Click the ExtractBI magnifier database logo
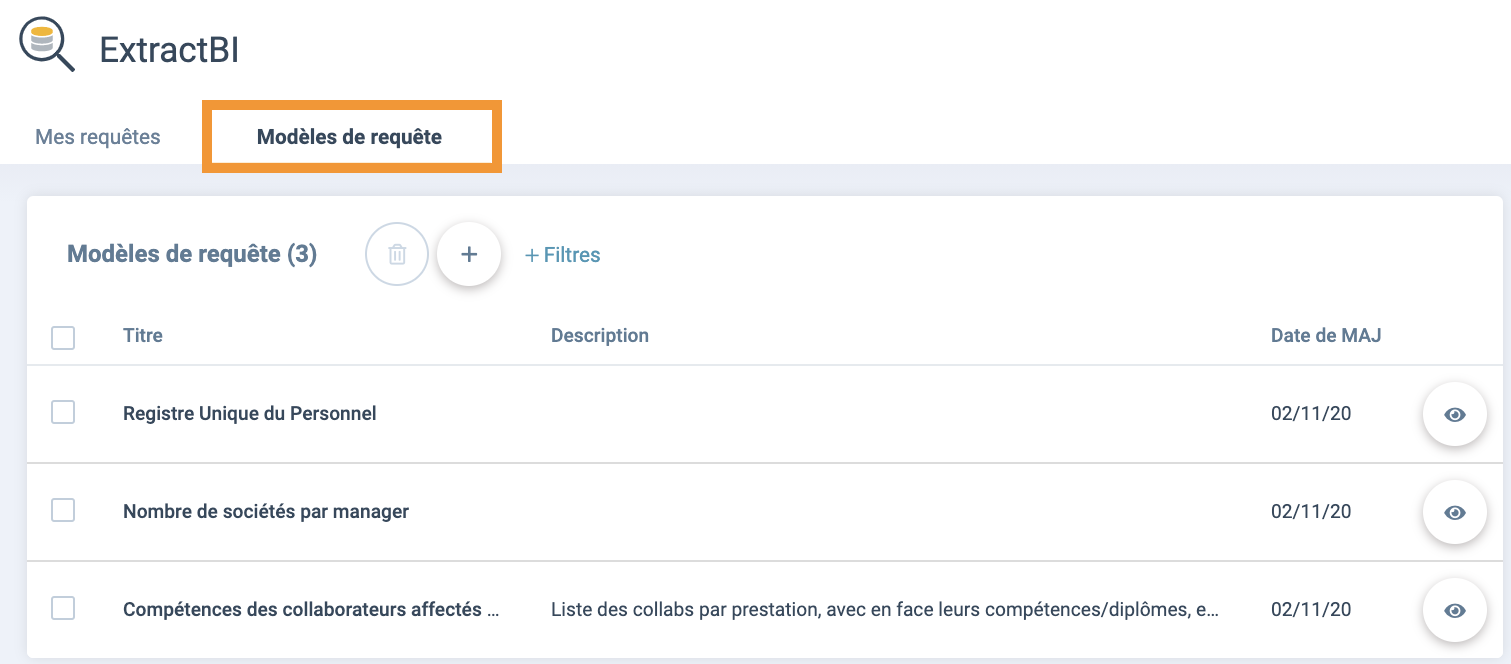Screen dimensions: 1511x664 pyautogui.click(x=47, y=47)
